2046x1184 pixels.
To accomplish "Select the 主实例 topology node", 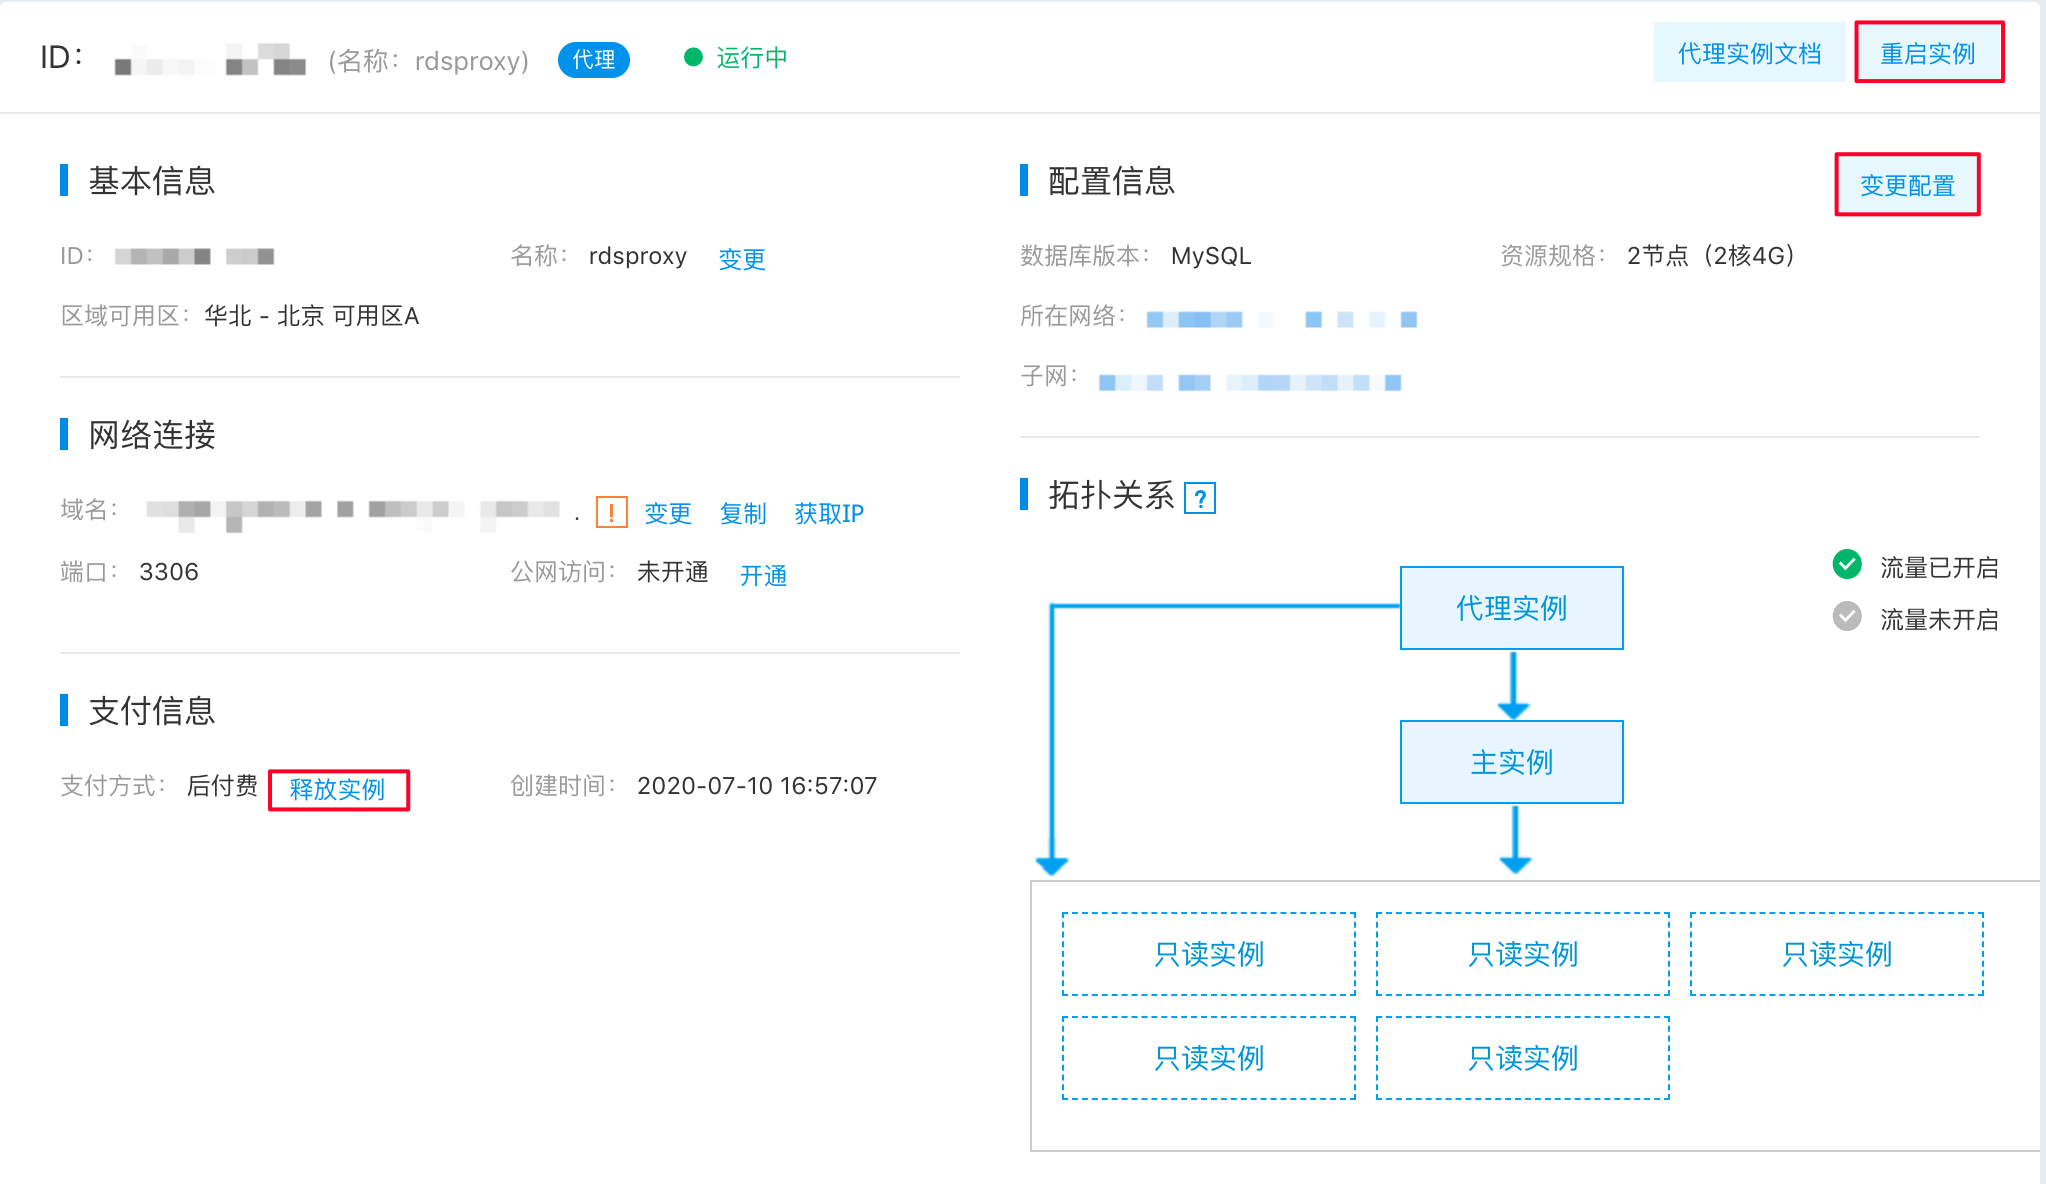I will (x=1511, y=762).
